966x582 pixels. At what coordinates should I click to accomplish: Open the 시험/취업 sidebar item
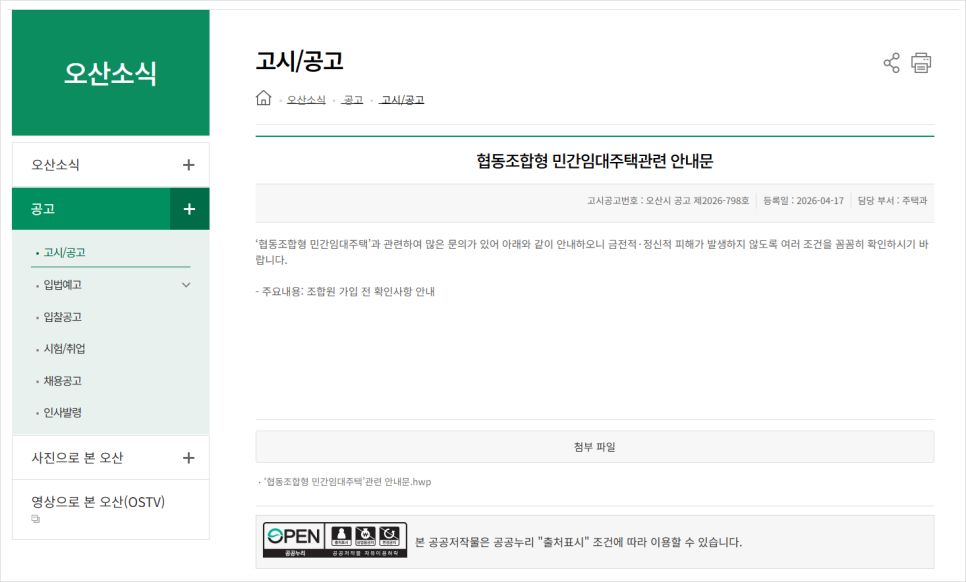click(x=64, y=349)
